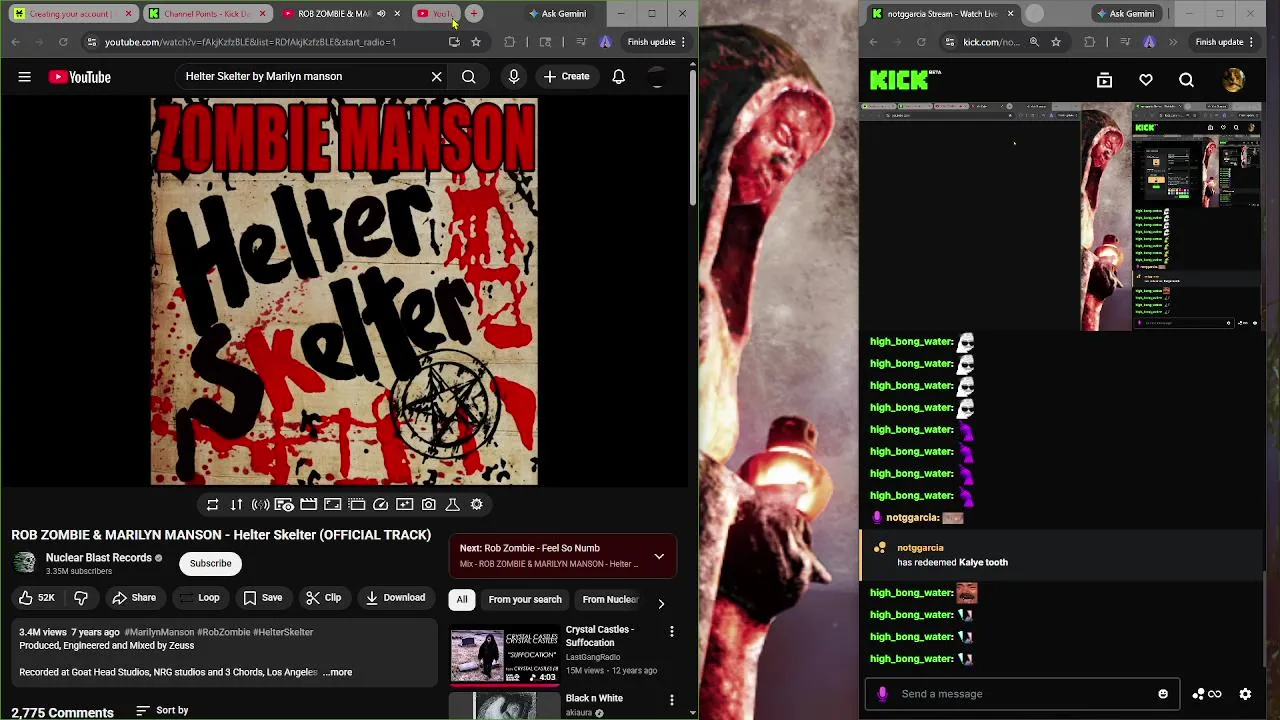Select the From your search chip
The height and width of the screenshot is (720, 1280).
pos(525,599)
